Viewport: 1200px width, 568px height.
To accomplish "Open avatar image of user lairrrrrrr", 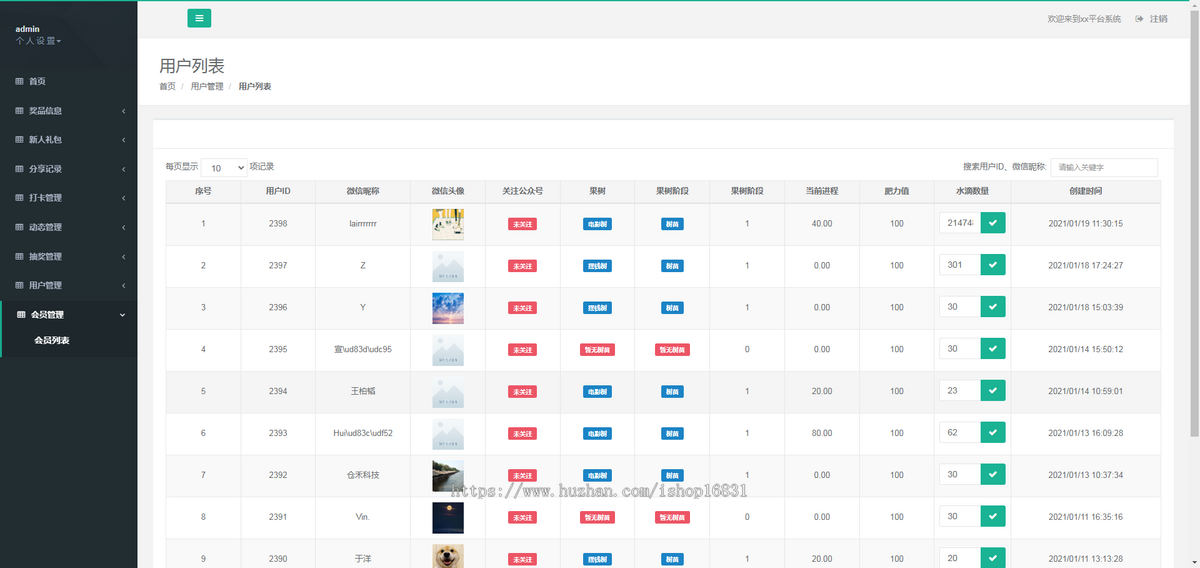I will click(448, 224).
